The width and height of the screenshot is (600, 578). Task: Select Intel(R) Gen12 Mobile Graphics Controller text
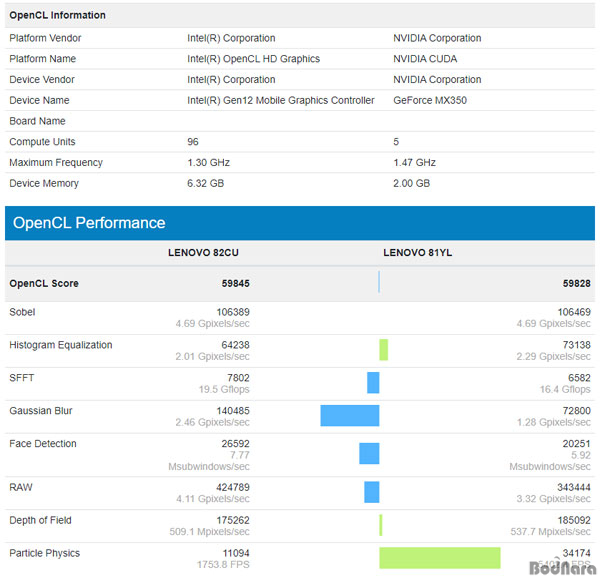click(x=280, y=100)
